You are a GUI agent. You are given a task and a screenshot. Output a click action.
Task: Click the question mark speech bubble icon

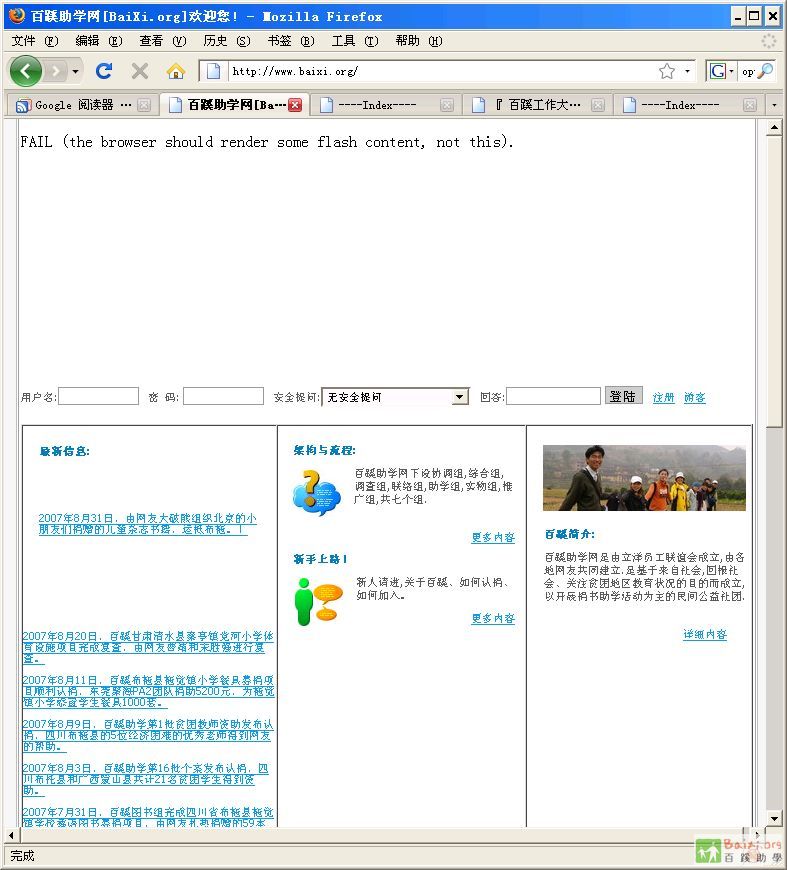(x=316, y=492)
